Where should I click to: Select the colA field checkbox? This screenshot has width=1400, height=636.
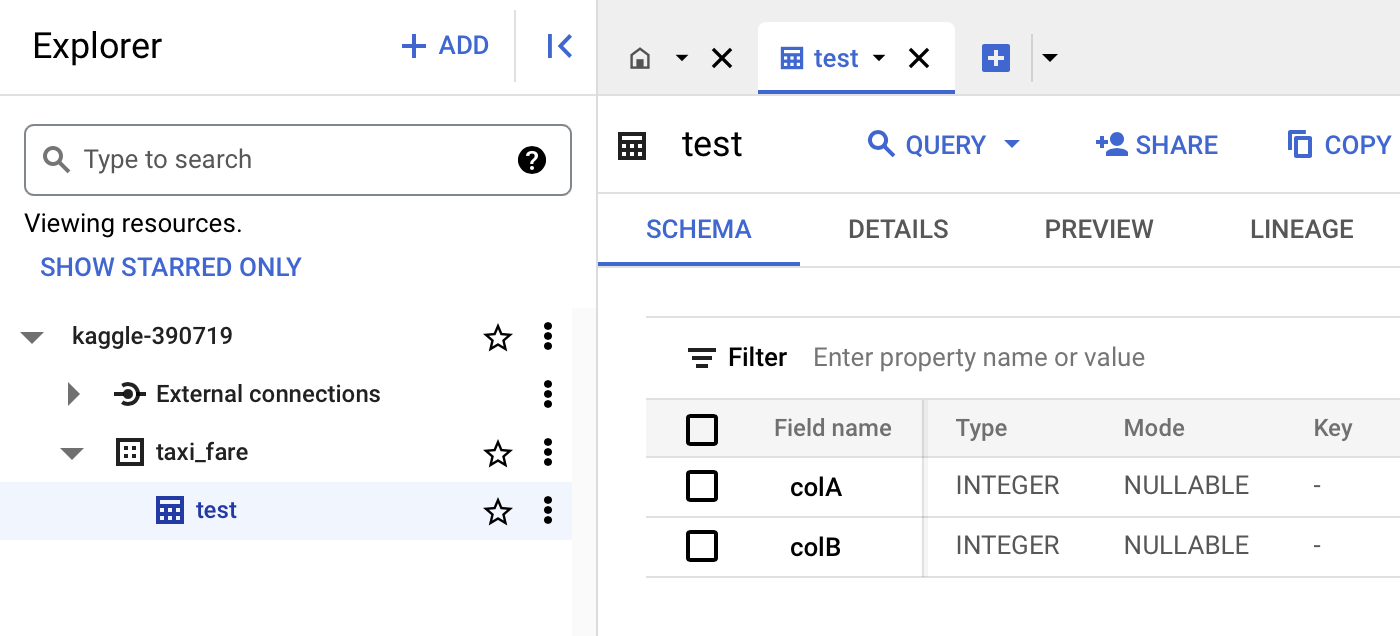click(702, 487)
